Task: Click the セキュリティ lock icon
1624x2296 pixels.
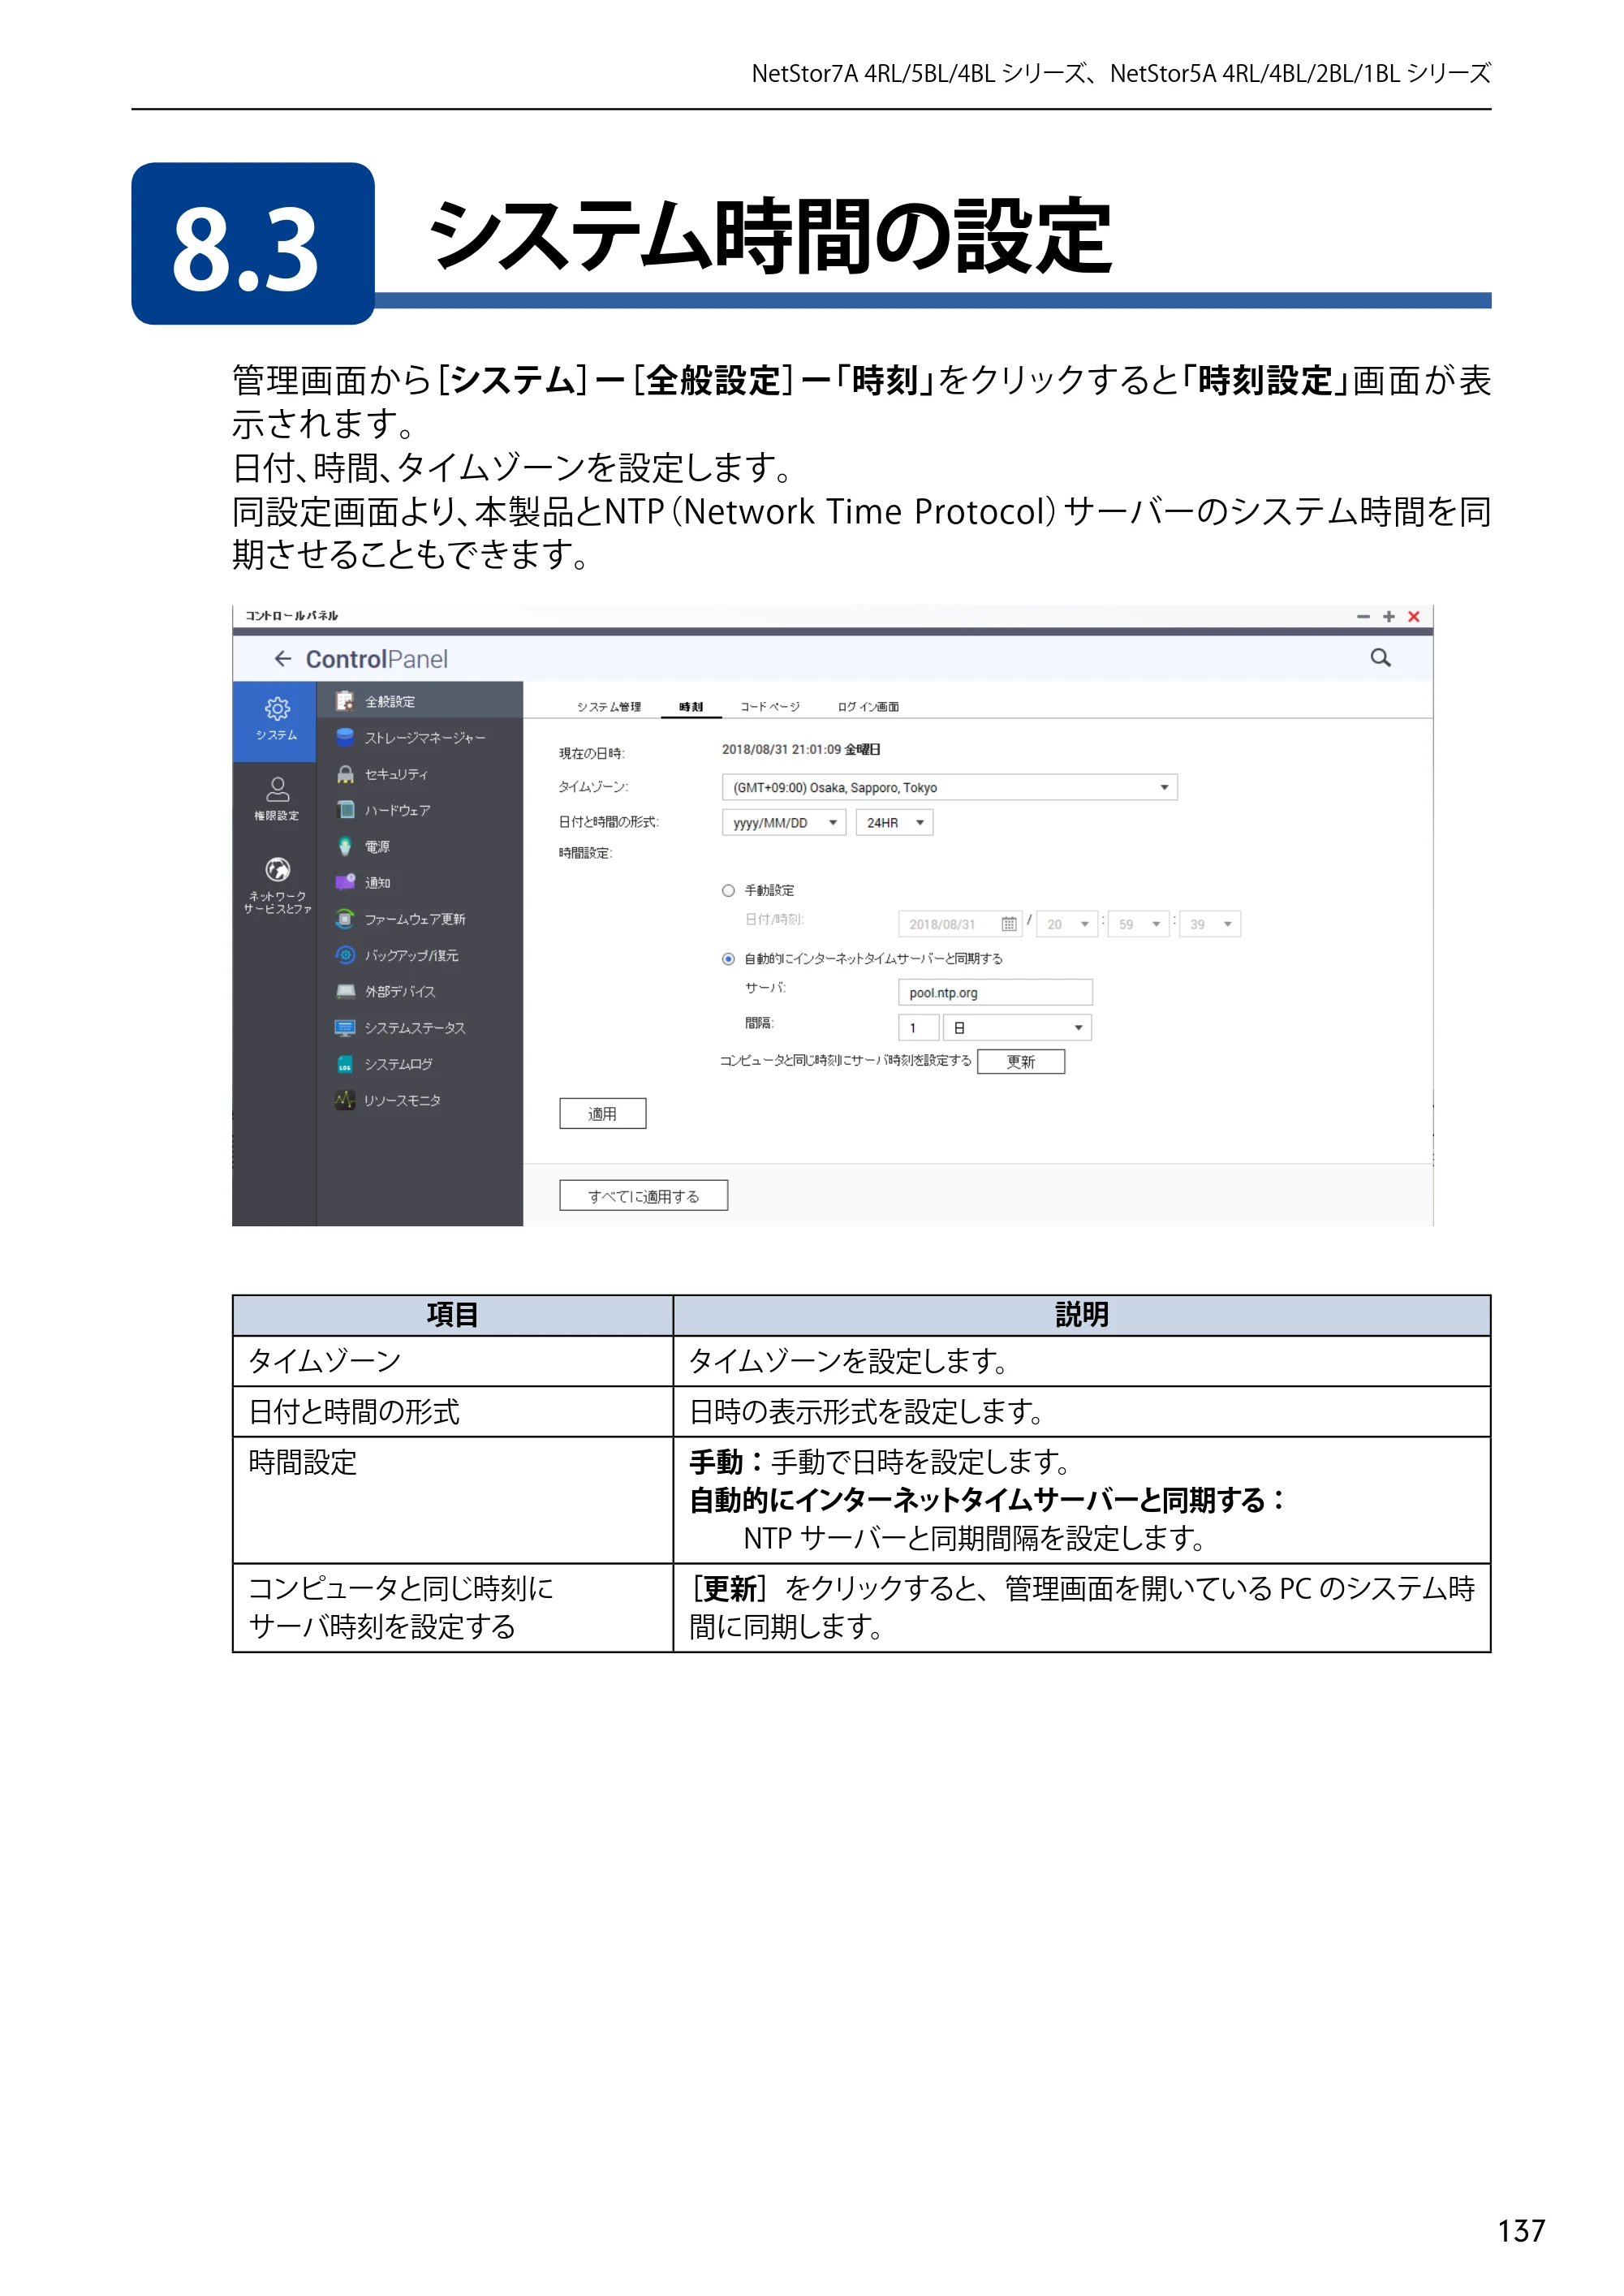Action: (345, 774)
